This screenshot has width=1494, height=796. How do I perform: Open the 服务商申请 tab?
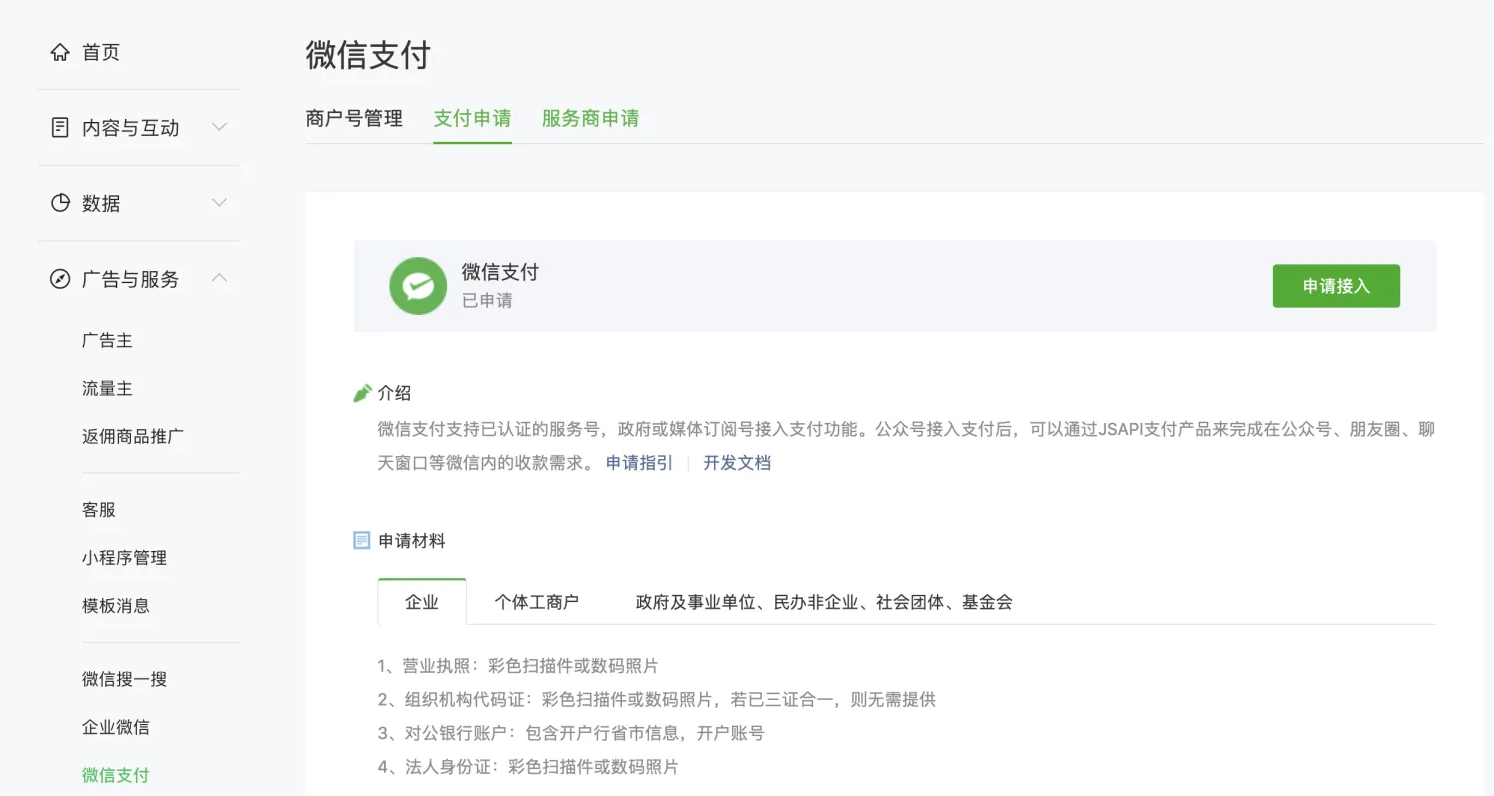pos(590,119)
